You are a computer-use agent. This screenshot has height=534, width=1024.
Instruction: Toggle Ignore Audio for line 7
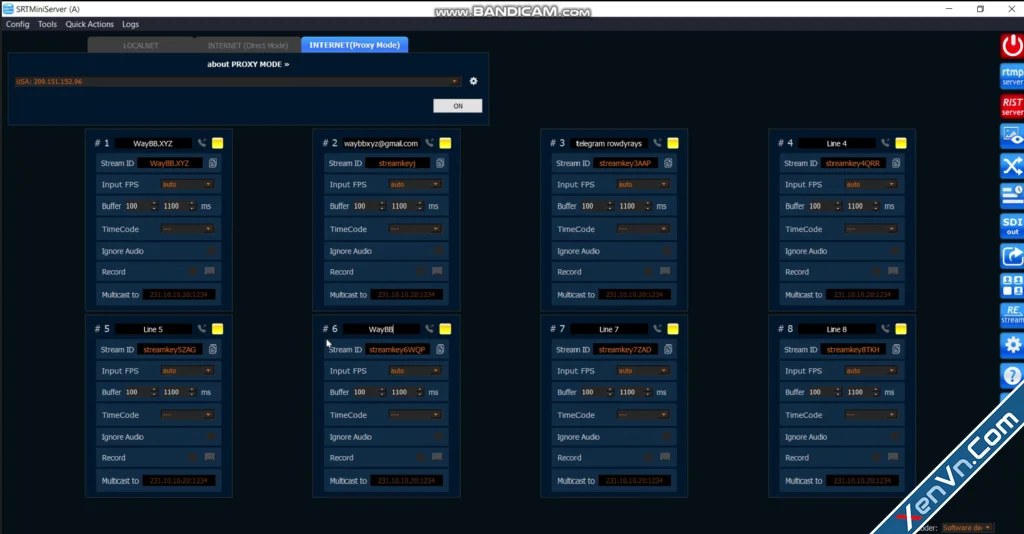pyautogui.click(x=666, y=437)
